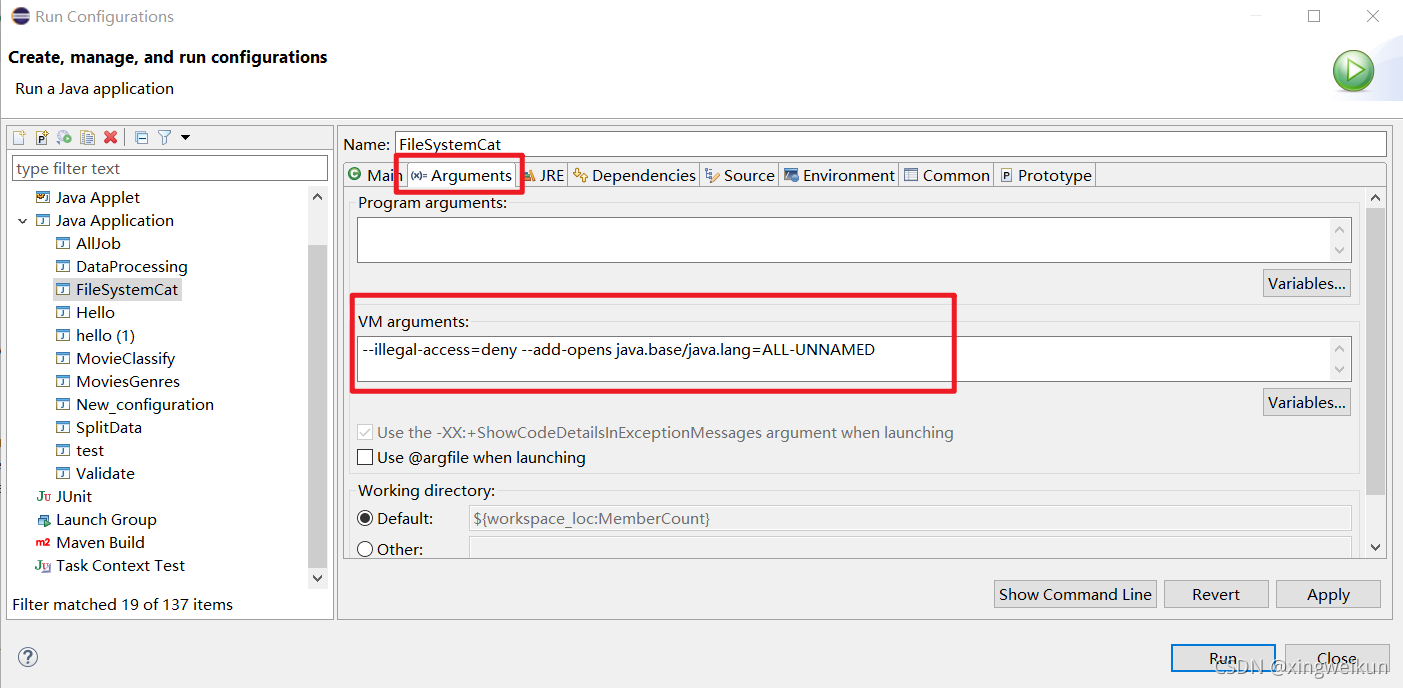1403x688 pixels.
Task: Collapse the Java Application tree node
Action: tap(22, 220)
